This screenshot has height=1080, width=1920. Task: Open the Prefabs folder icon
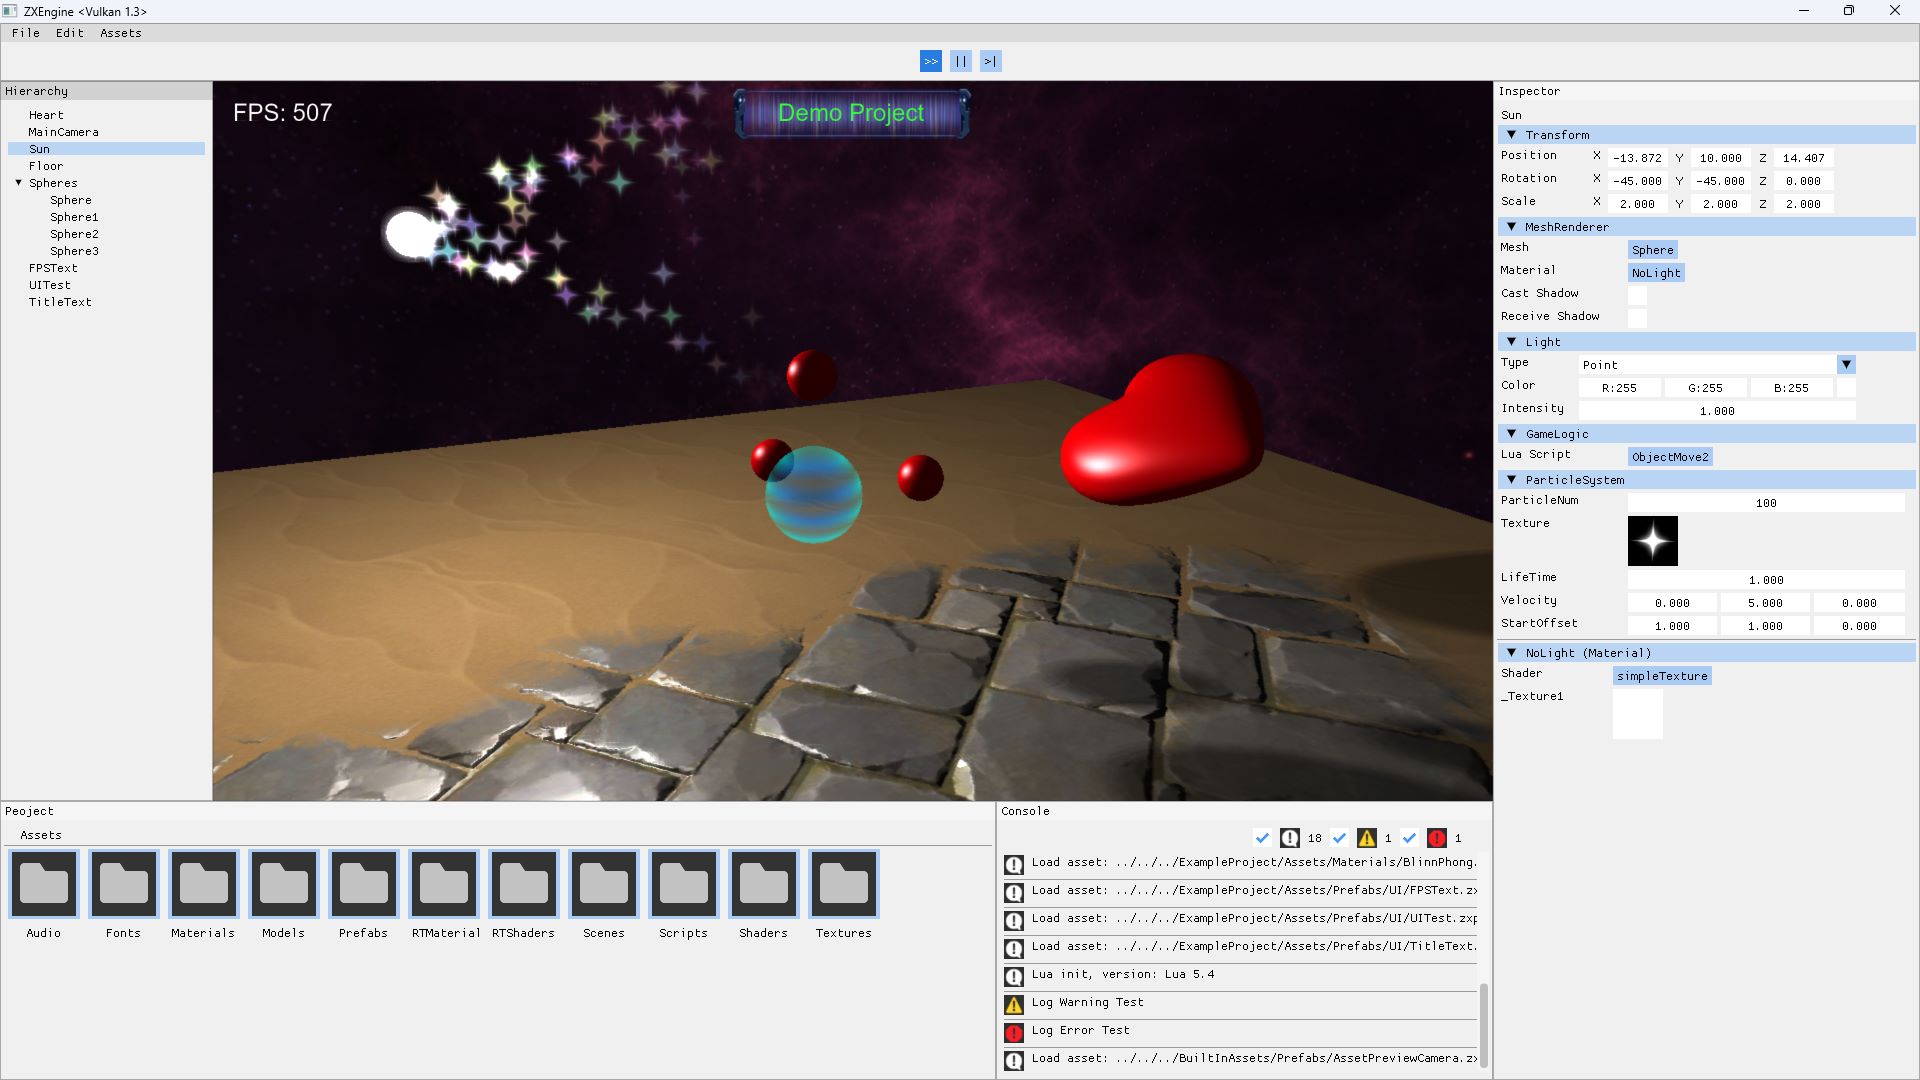(364, 884)
